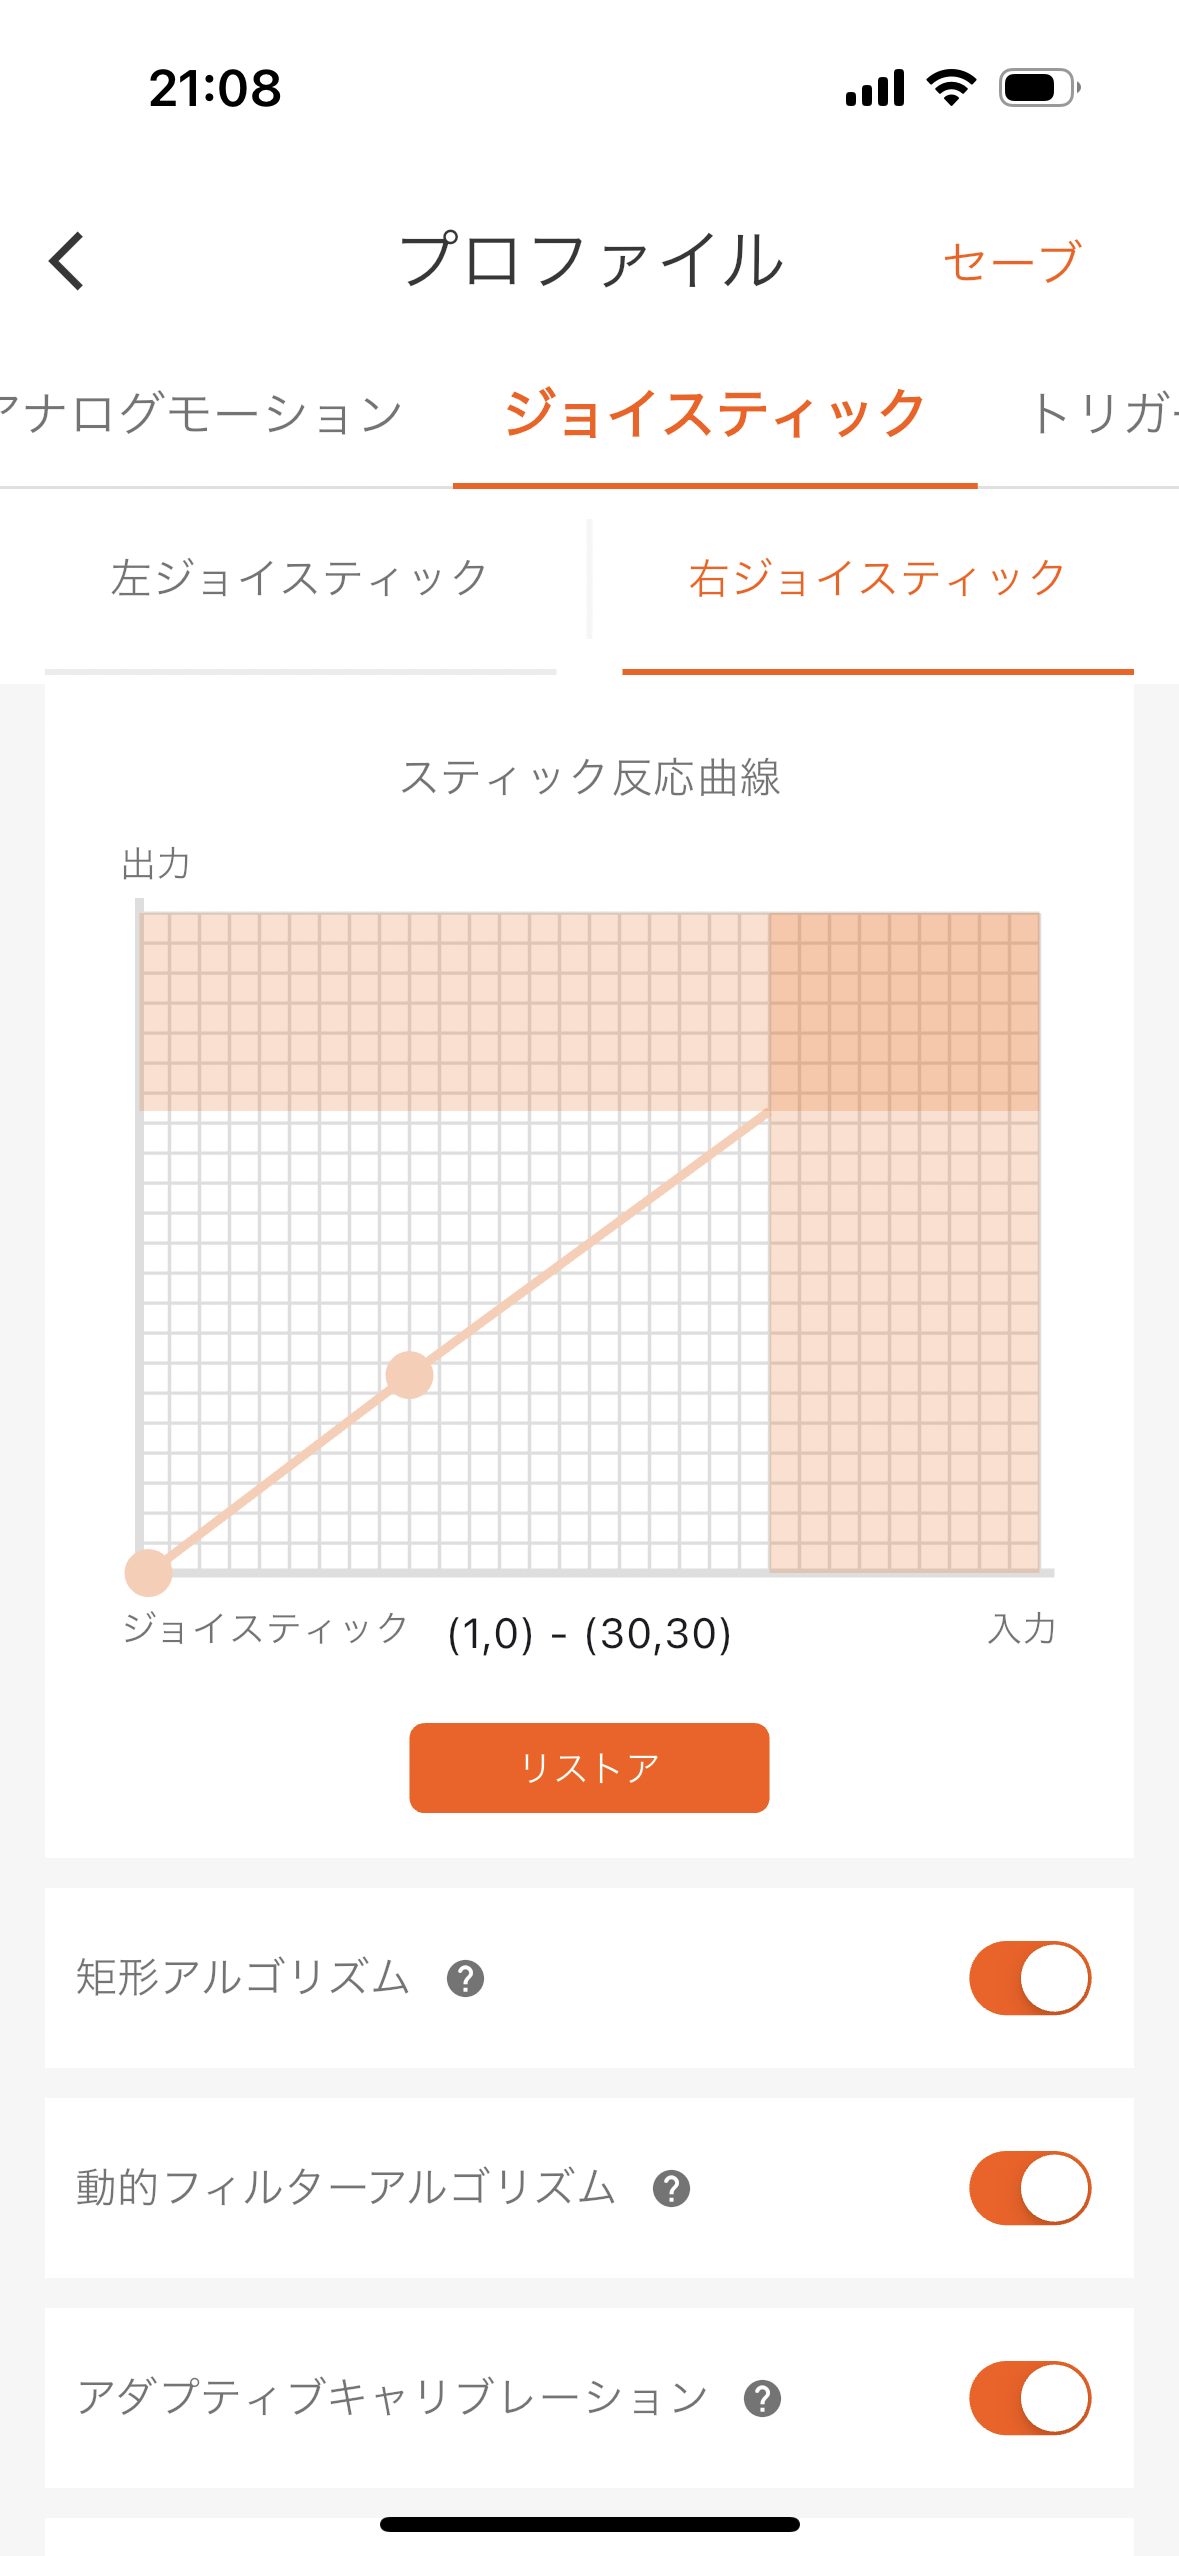
Task: Switch to the アナログモーション tab
Action: (x=200, y=414)
